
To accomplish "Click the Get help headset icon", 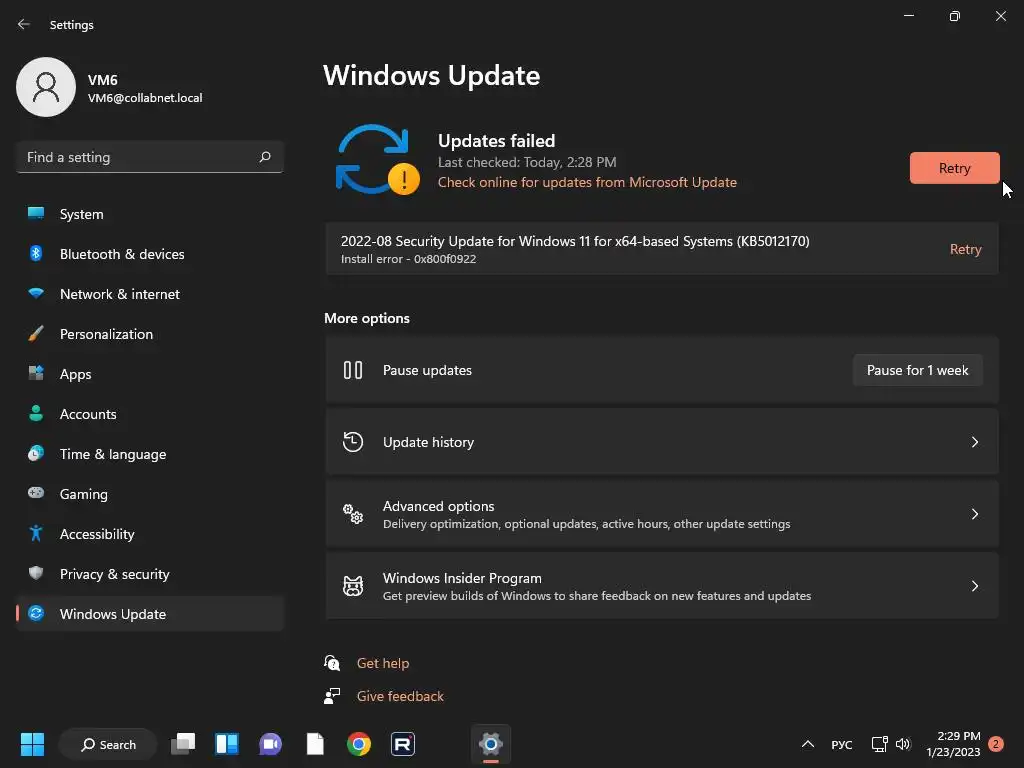I will point(332,663).
